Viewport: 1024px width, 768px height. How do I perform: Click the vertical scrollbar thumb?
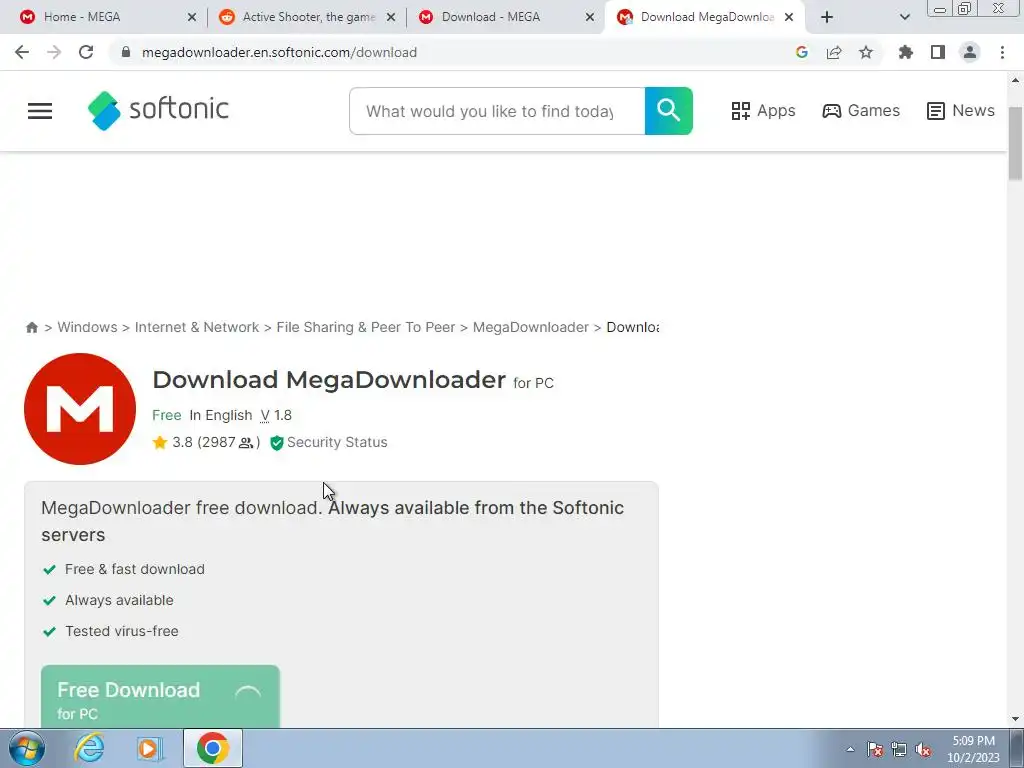[1016, 143]
